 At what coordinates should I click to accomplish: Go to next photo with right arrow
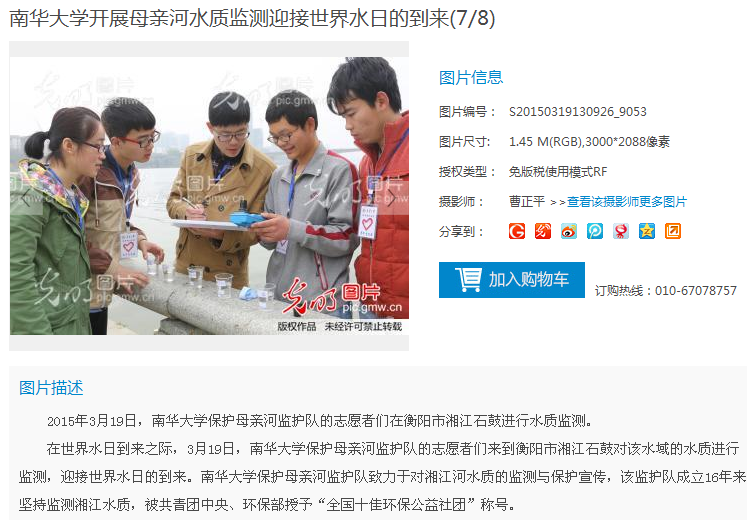392,198
